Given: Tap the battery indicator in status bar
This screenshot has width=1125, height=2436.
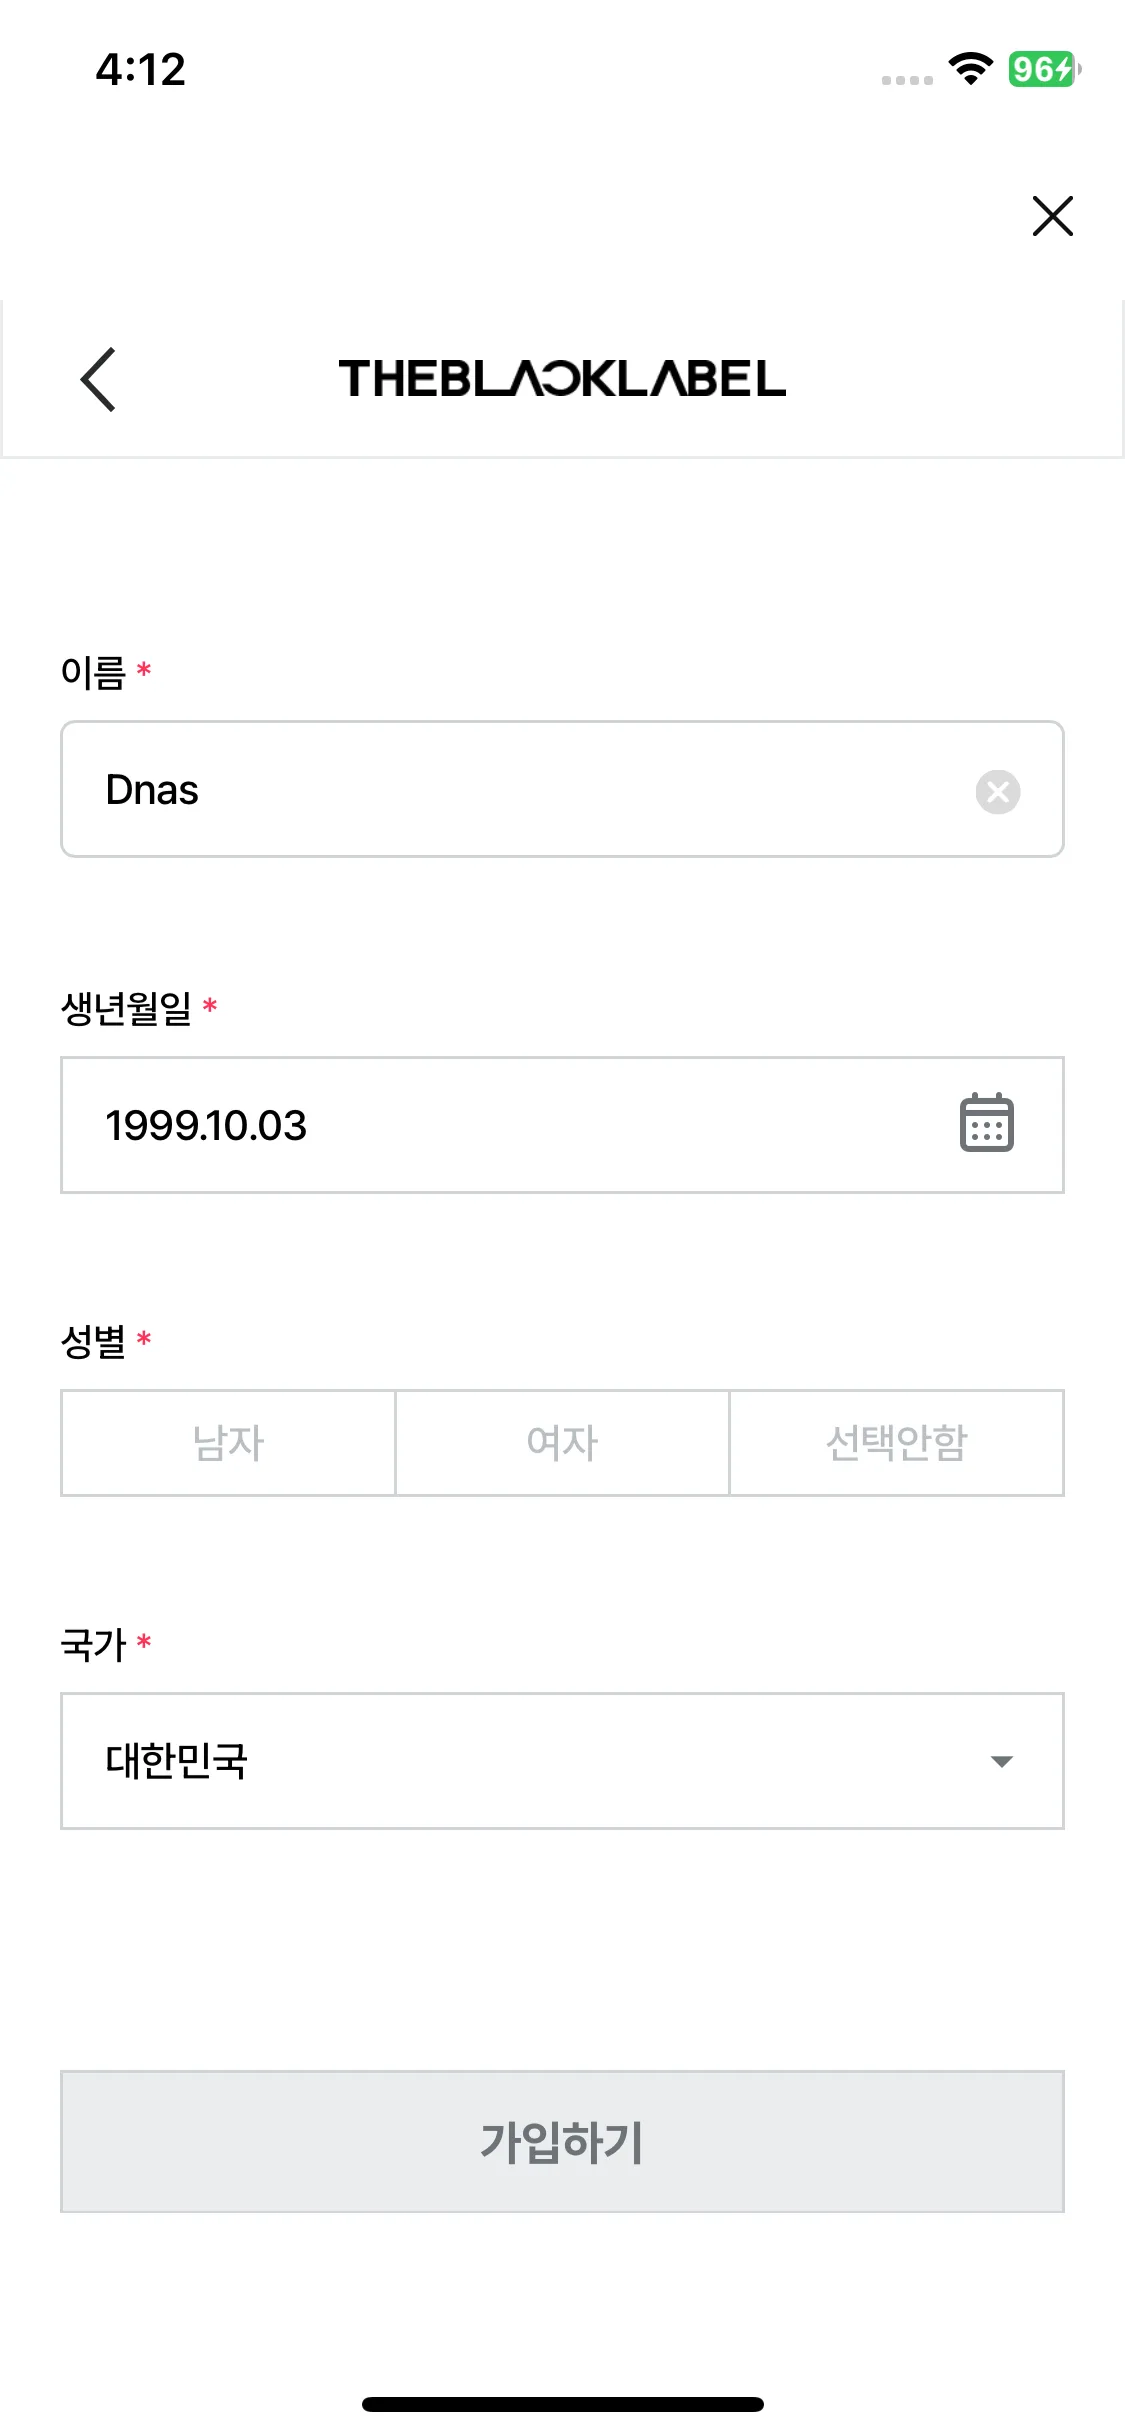Looking at the screenshot, I should tap(1043, 69).
